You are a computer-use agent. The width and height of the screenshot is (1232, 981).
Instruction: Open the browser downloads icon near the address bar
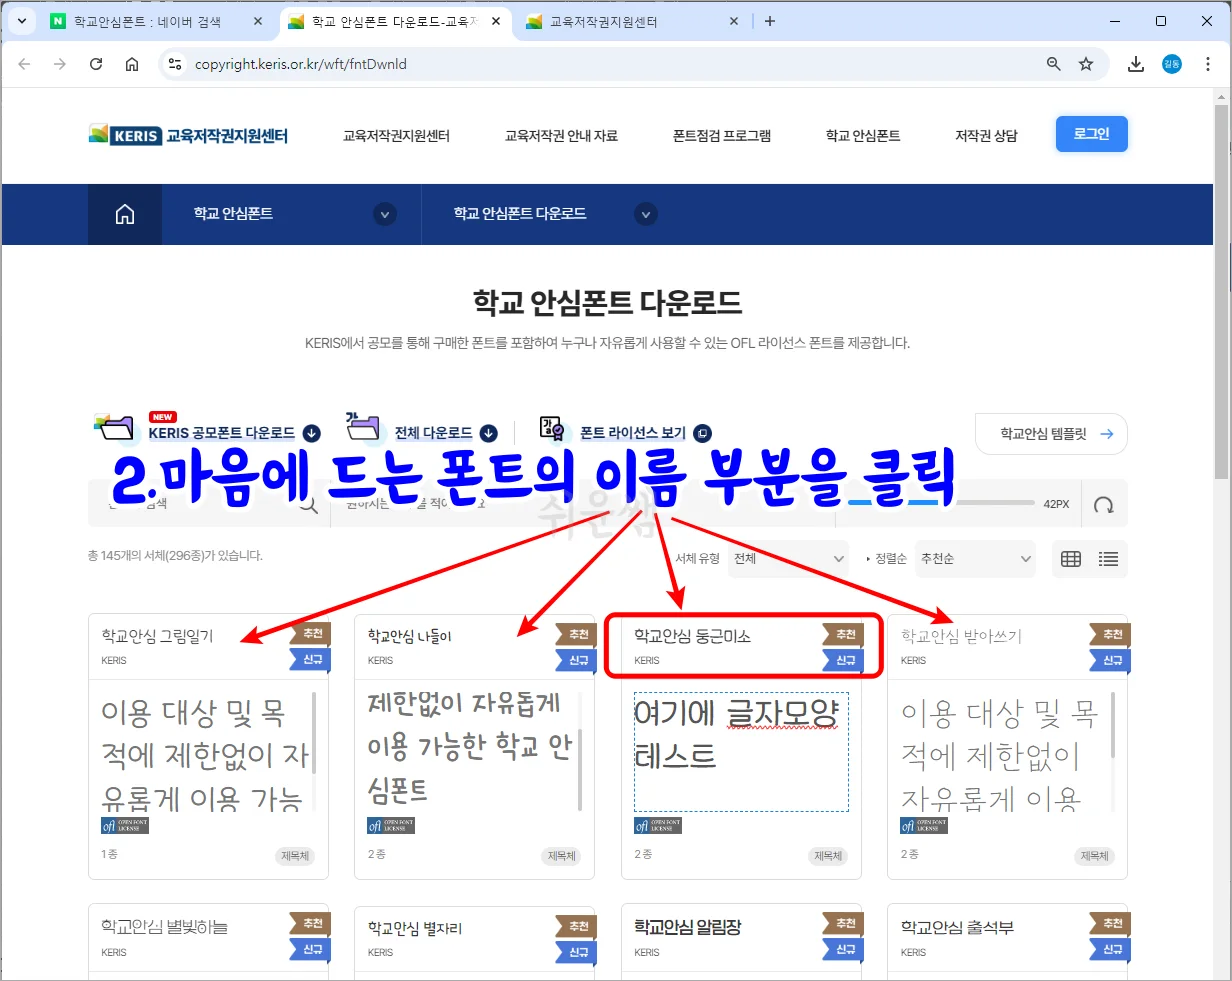pyautogui.click(x=1135, y=63)
